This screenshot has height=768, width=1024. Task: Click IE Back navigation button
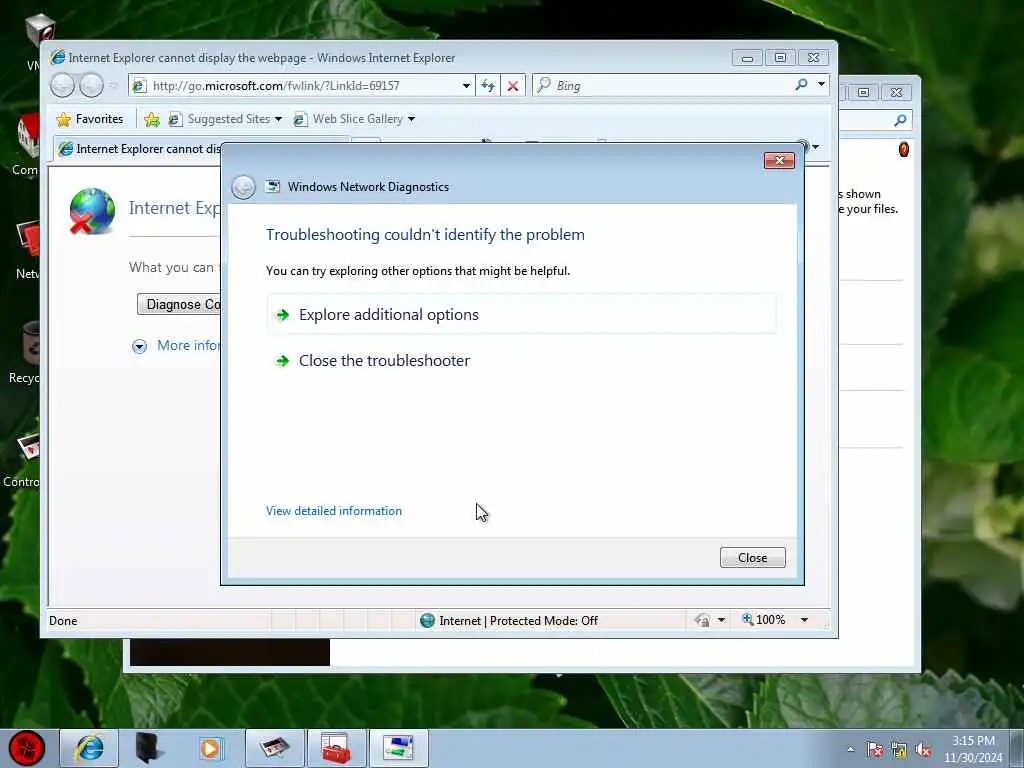click(x=63, y=86)
